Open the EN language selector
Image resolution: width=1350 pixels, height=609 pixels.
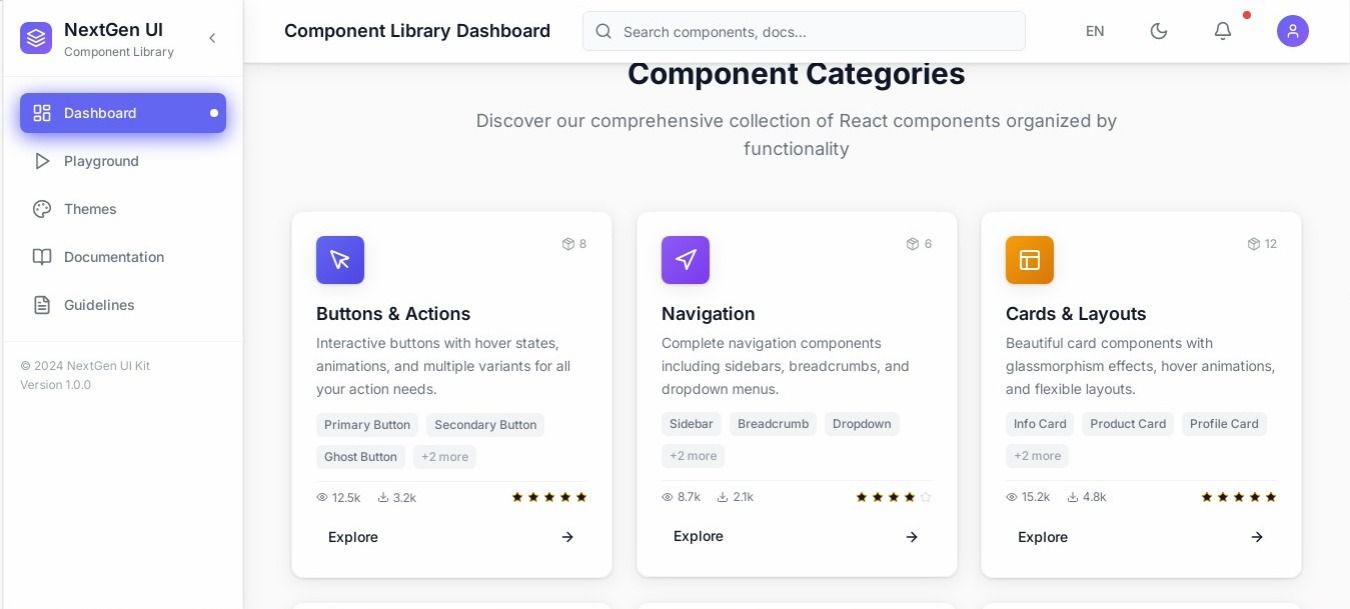click(x=1095, y=31)
